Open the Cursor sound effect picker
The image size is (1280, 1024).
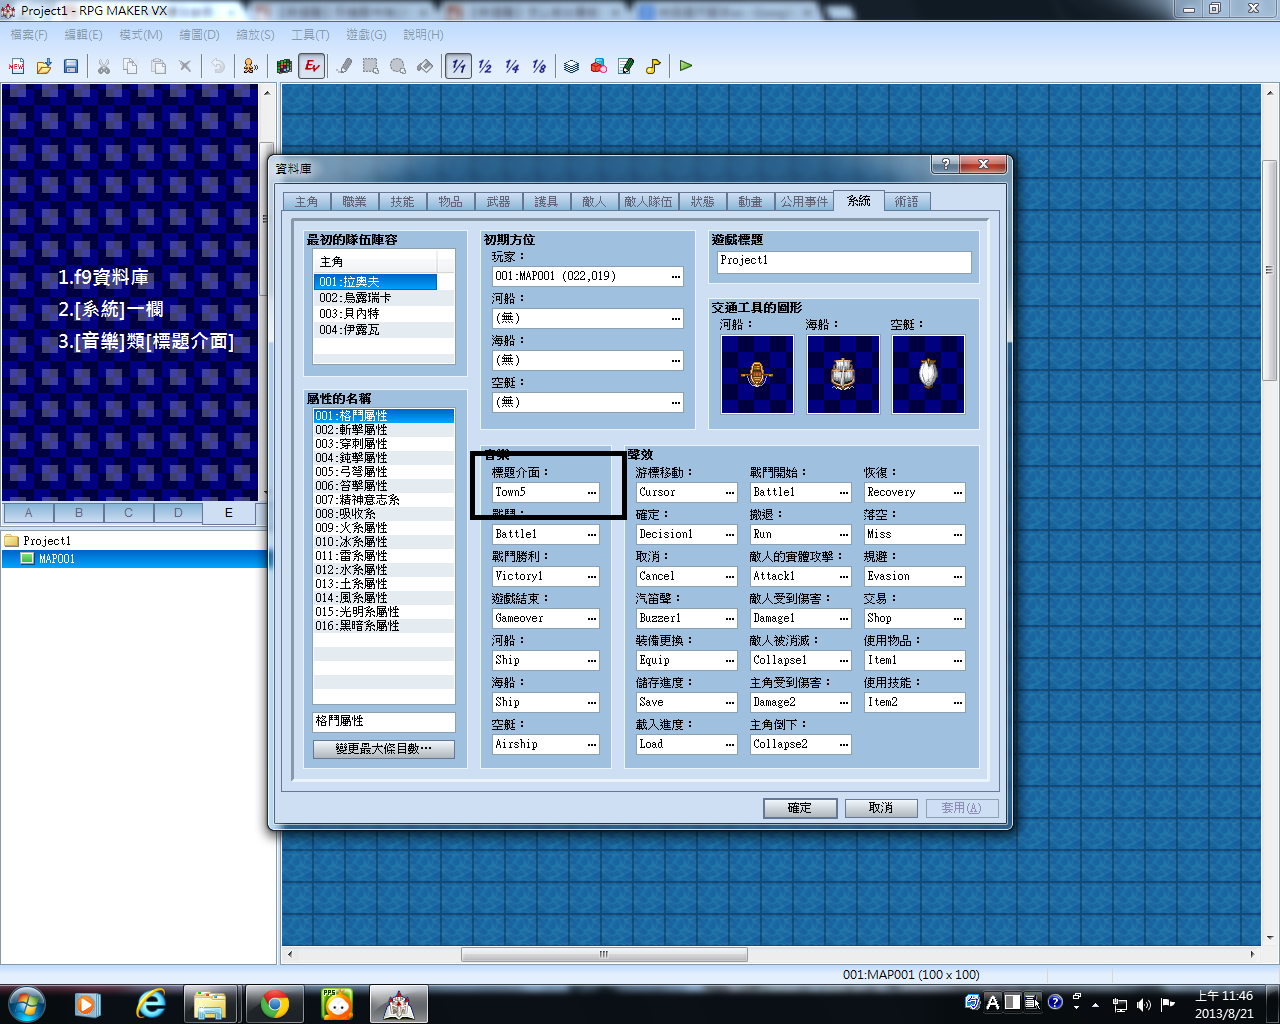730,492
